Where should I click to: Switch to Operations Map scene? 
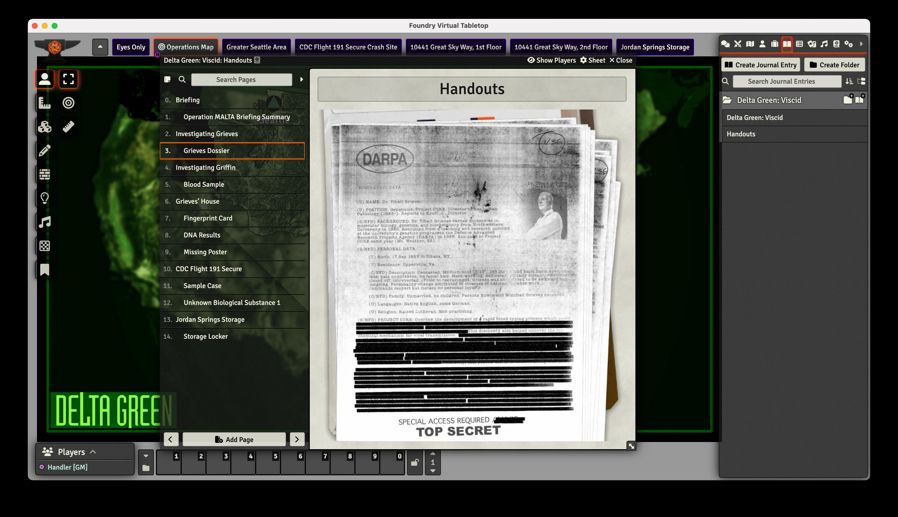(x=186, y=47)
